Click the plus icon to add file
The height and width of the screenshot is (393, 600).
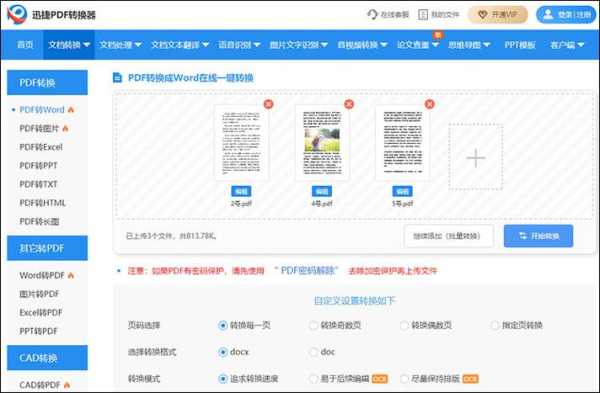point(476,158)
